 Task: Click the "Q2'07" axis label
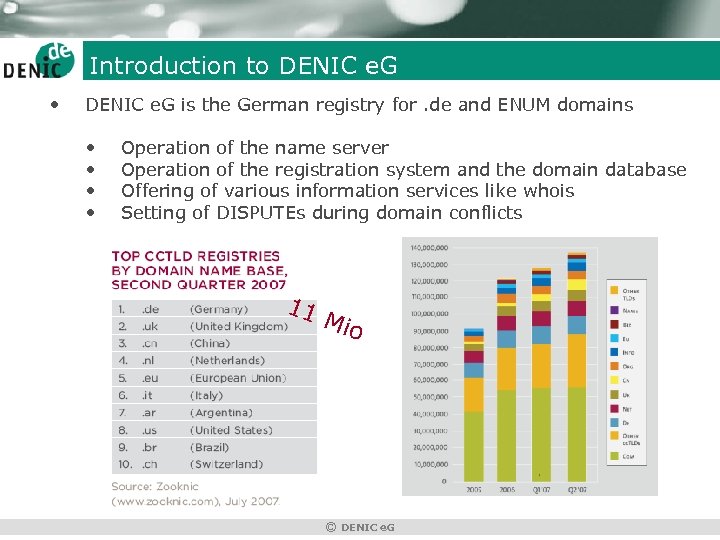577,490
